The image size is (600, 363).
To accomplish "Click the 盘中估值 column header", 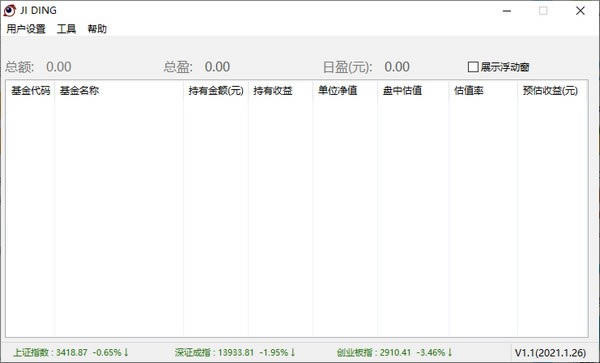I will click(413, 91).
